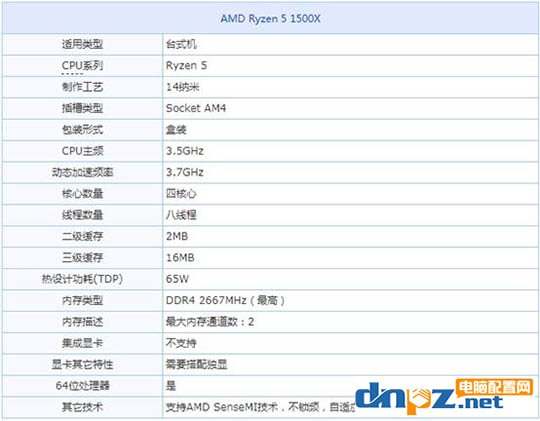This screenshot has width=540, height=421.
Task: Click the 14纳米 value
Action: tap(183, 87)
